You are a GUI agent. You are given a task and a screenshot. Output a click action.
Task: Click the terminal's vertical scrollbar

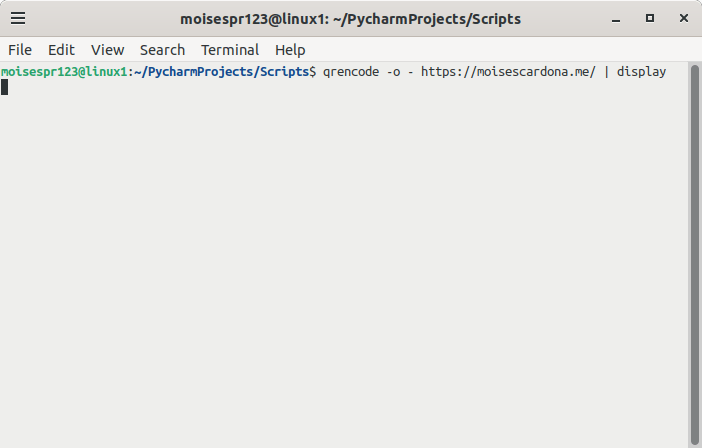click(x=694, y=250)
